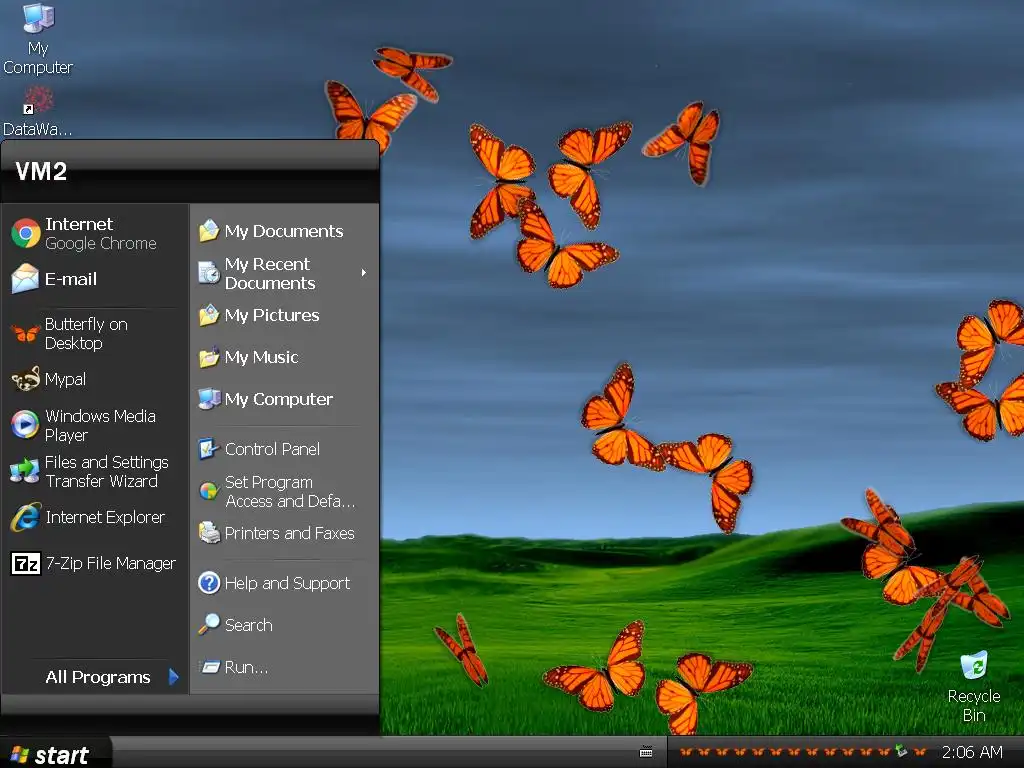The width and height of the screenshot is (1024, 768).
Task: Open Control Panel
Action: click(x=285, y=449)
